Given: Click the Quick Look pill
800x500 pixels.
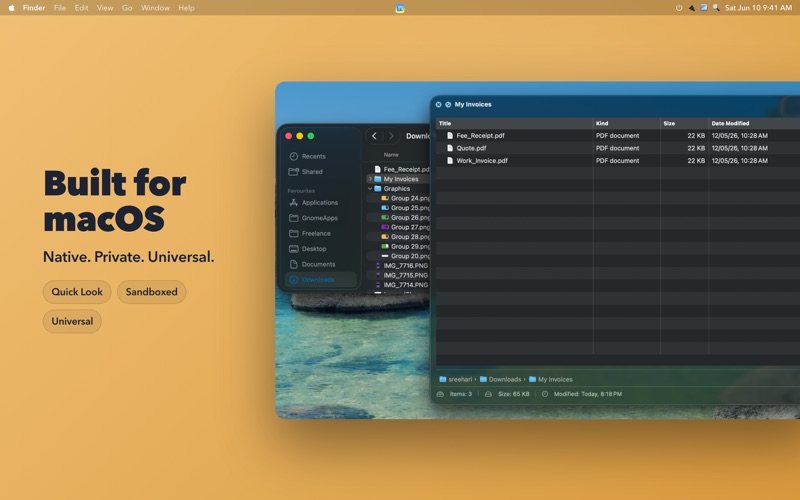Looking at the screenshot, I should (x=77, y=292).
